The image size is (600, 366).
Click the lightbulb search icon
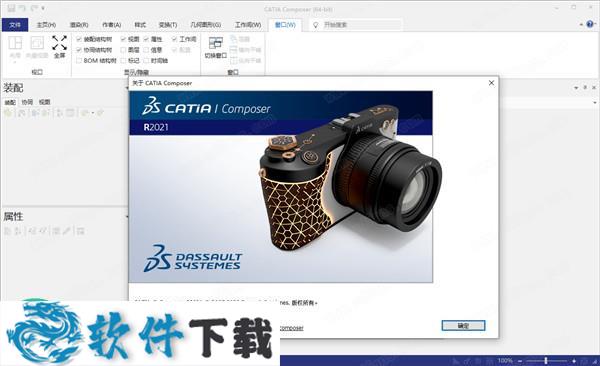(316, 25)
